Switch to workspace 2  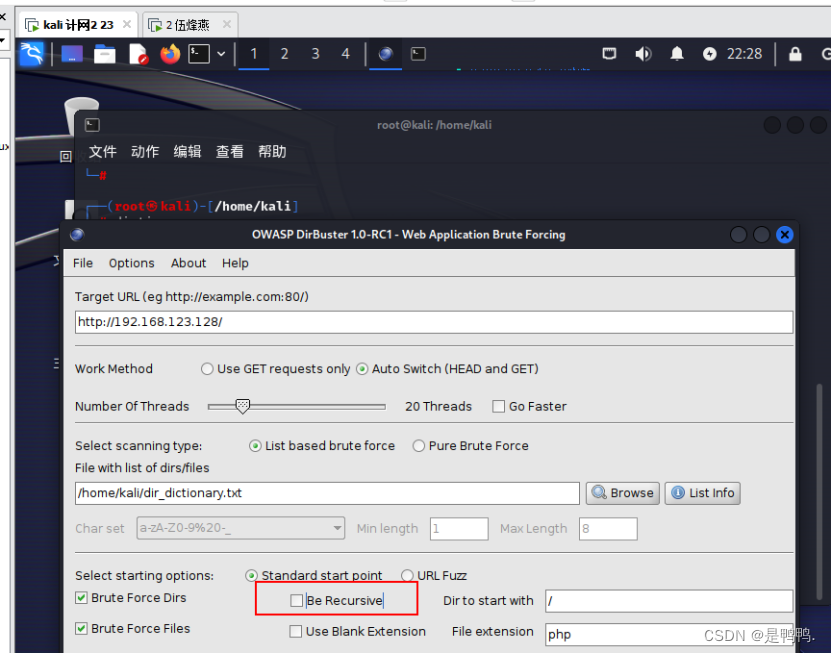285,54
